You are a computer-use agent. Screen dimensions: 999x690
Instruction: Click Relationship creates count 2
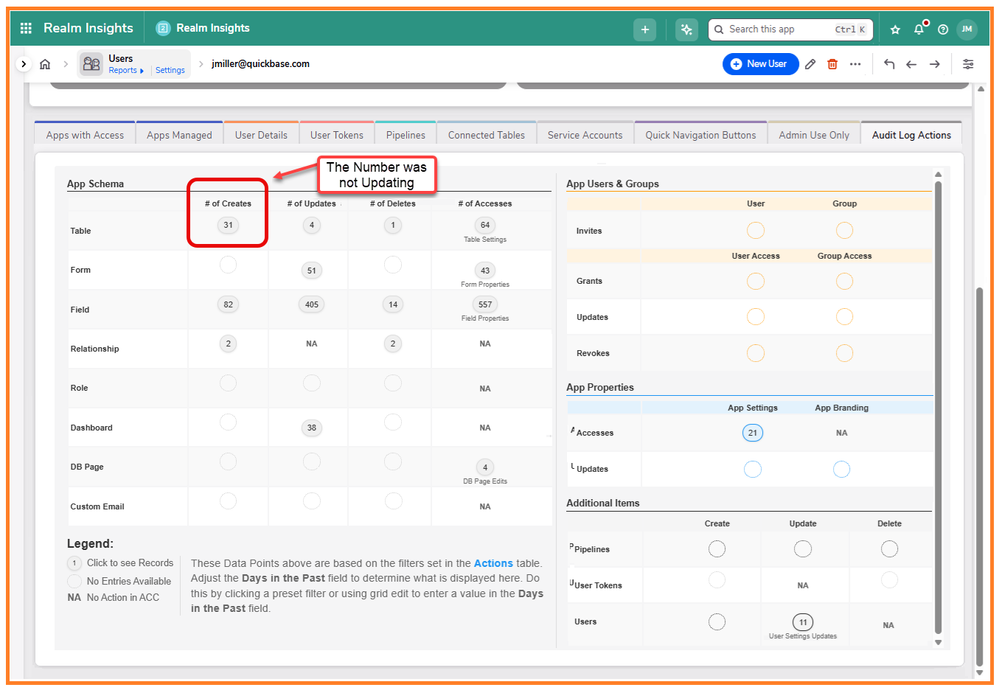pos(228,344)
